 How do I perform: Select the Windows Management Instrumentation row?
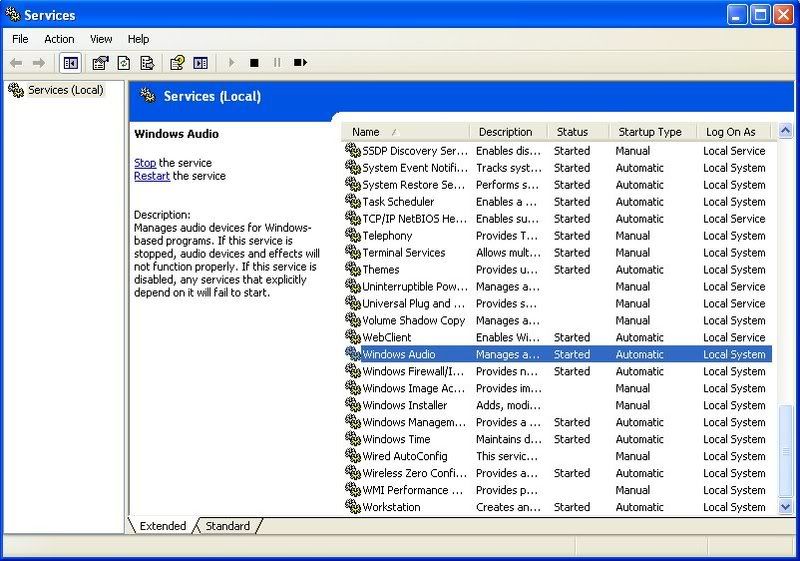point(558,422)
